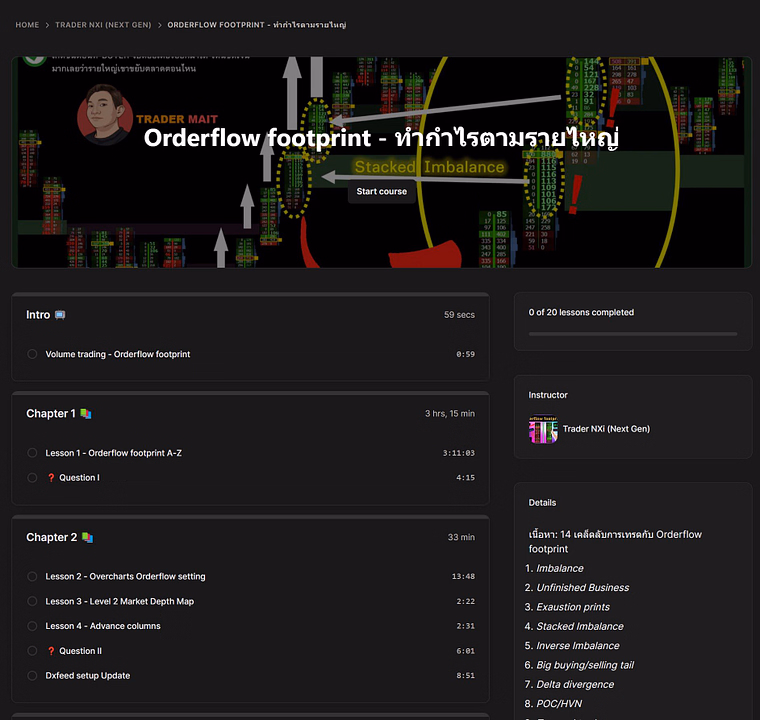Screen dimensions: 760x720
Task: Open Lesson 2 - Overcharts Orderflow setting
Action: coord(126,576)
